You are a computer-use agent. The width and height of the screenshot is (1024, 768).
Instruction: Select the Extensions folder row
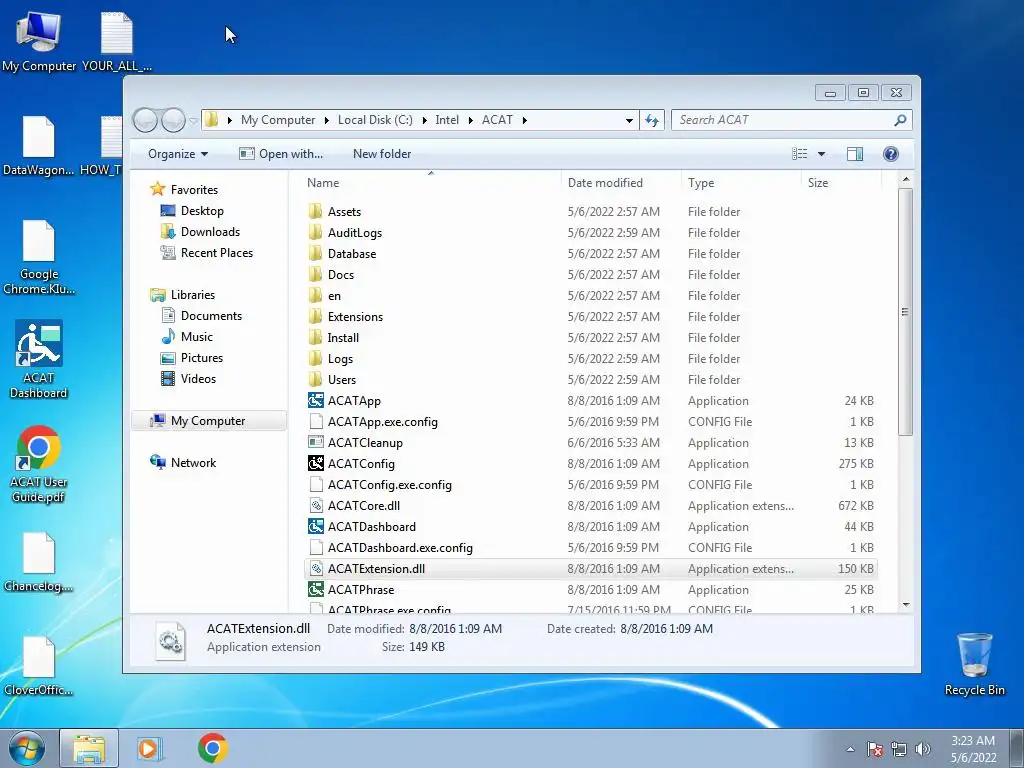(x=590, y=316)
